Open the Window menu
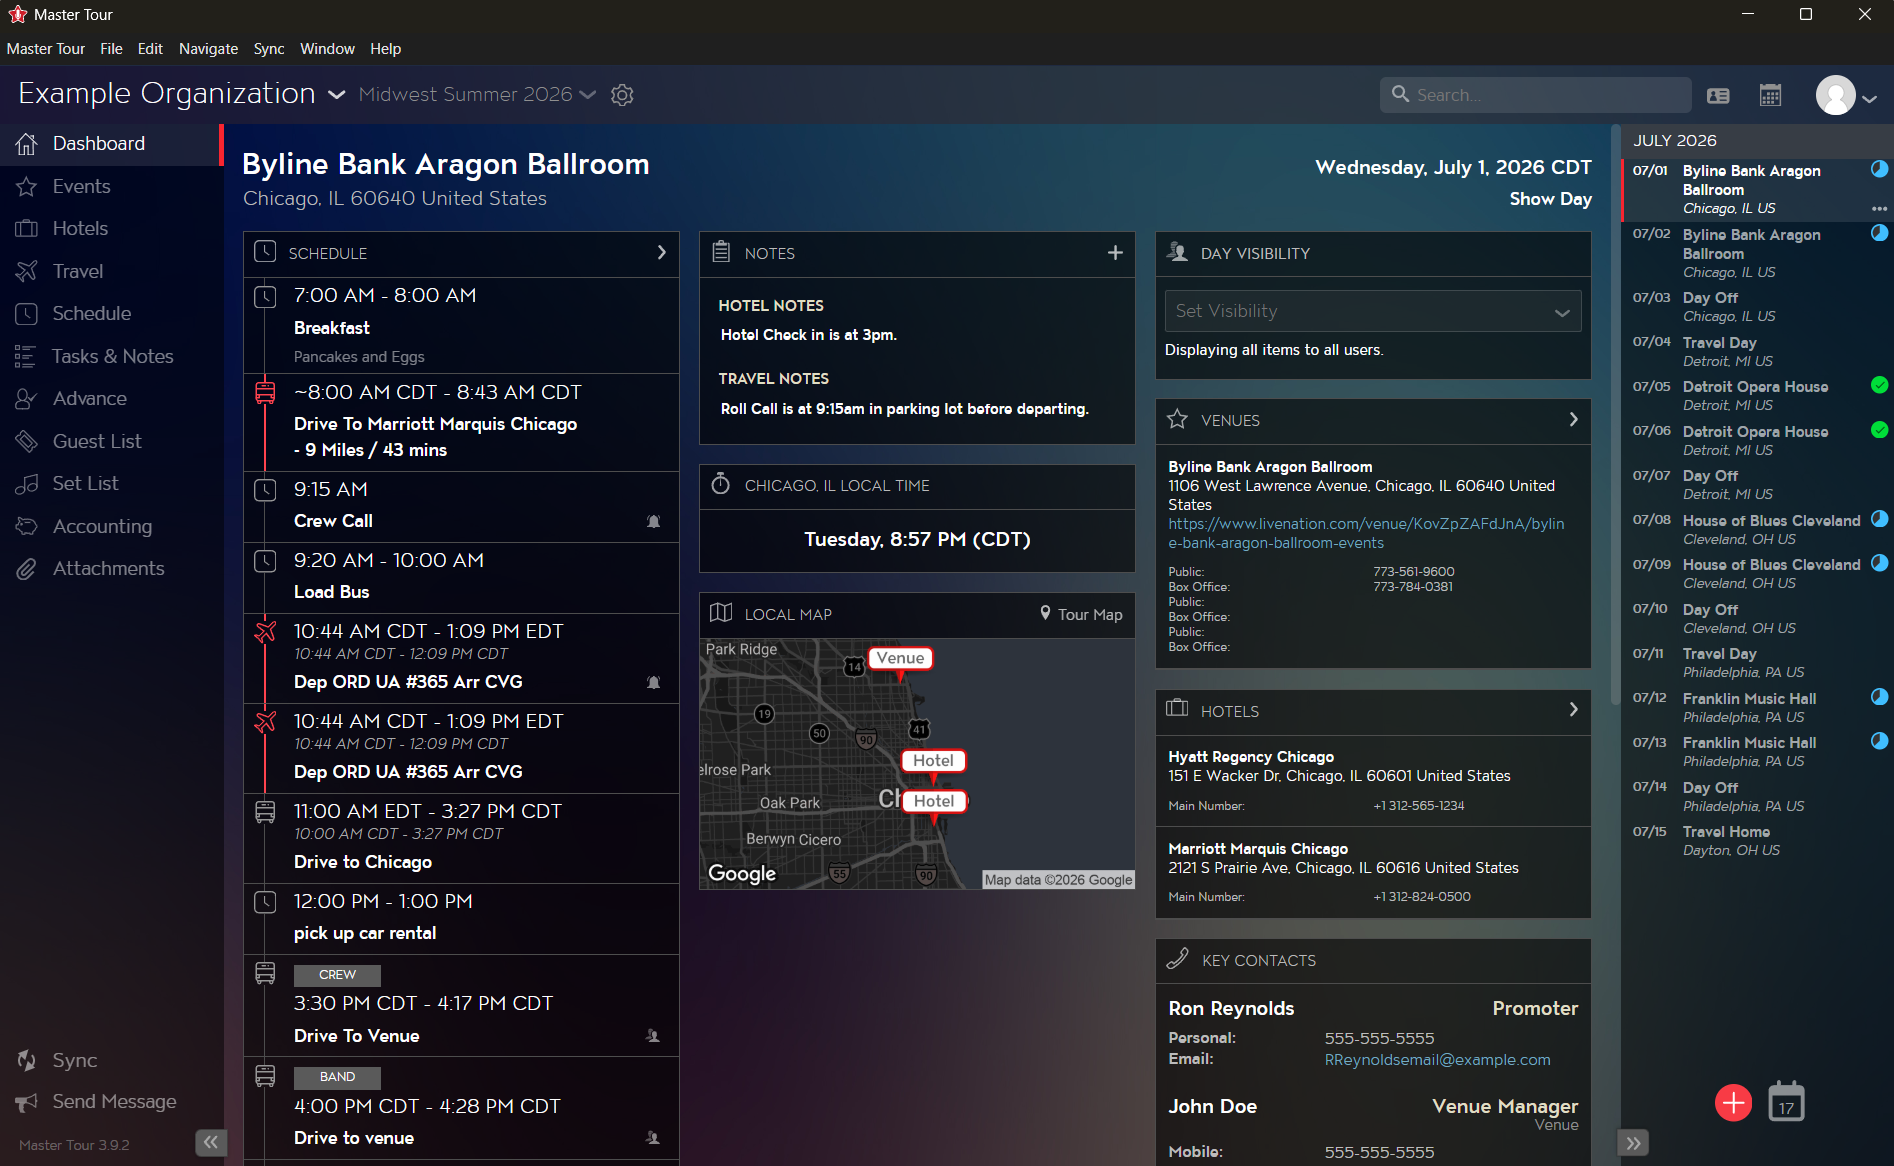Screen dimensions: 1894x1166 coord(327,49)
